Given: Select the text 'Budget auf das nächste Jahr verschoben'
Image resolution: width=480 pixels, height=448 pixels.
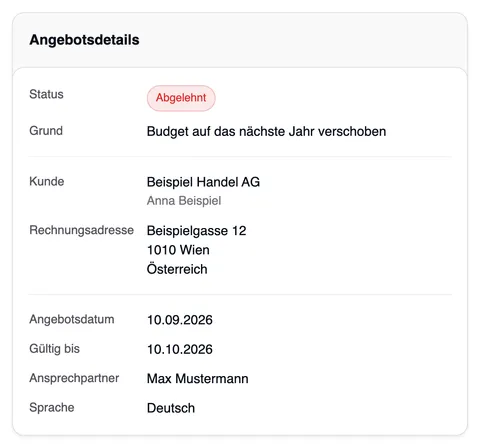Looking at the screenshot, I should (x=266, y=131).
